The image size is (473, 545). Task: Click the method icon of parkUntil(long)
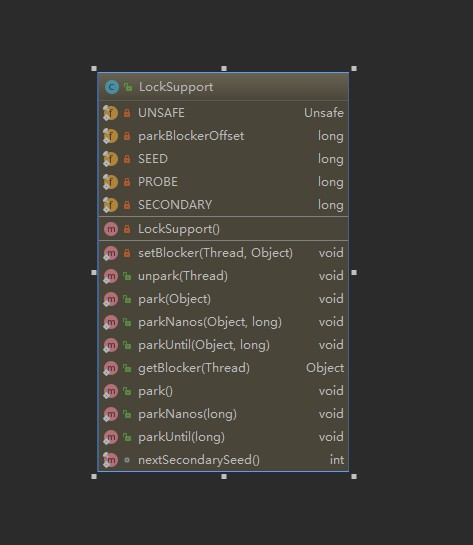111,437
